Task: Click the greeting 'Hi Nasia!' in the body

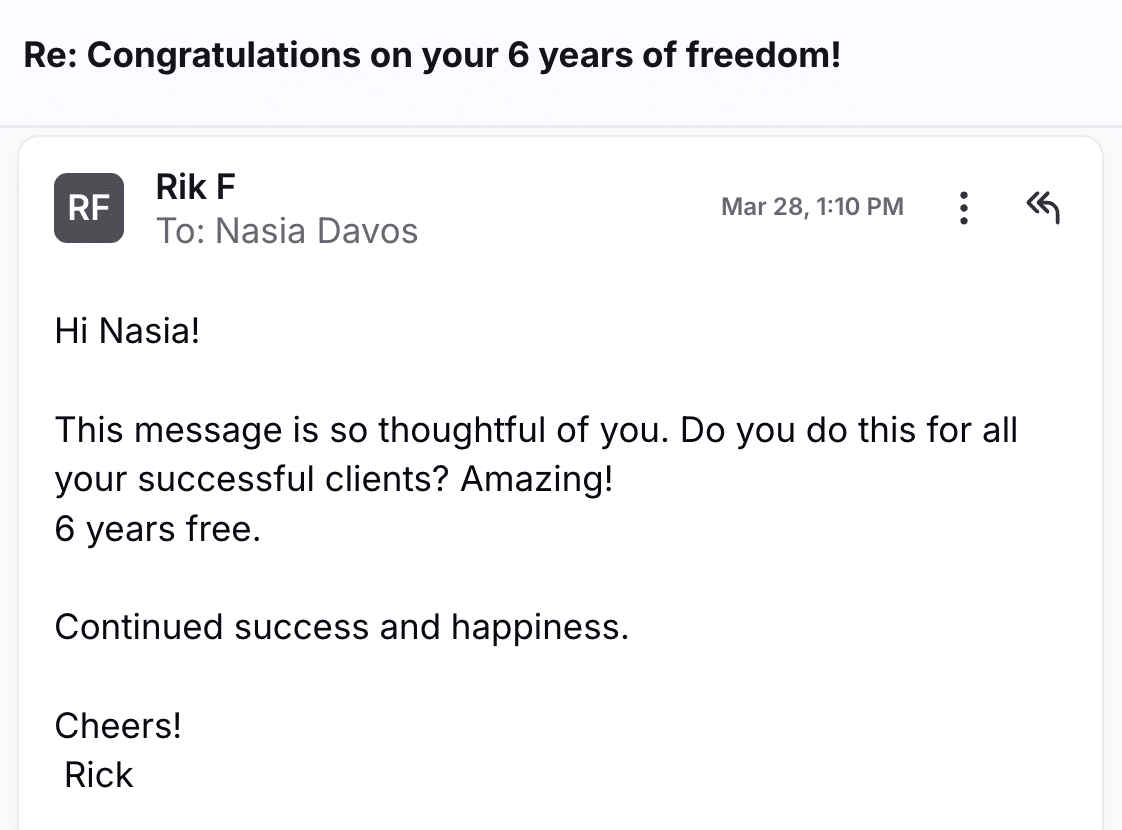Action: point(128,330)
